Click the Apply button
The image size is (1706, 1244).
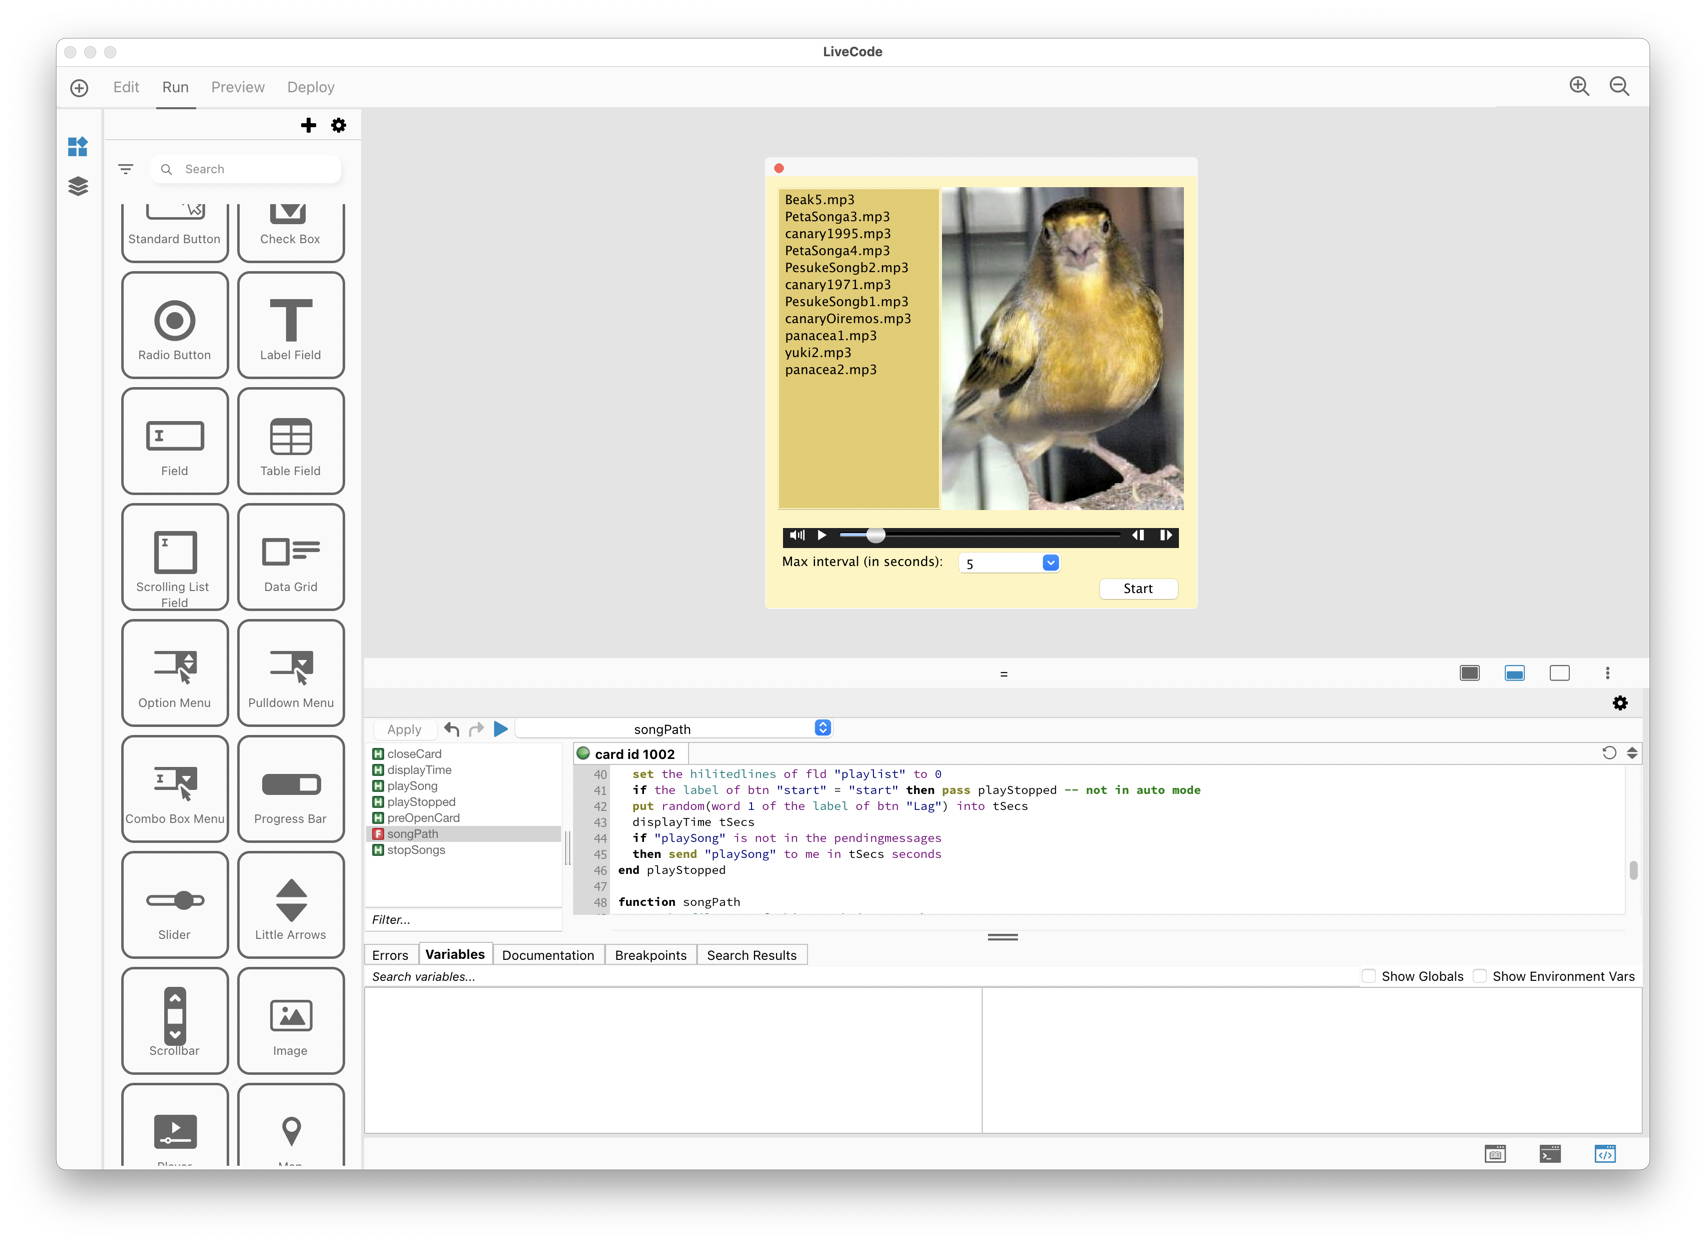pyautogui.click(x=404, y=729)
